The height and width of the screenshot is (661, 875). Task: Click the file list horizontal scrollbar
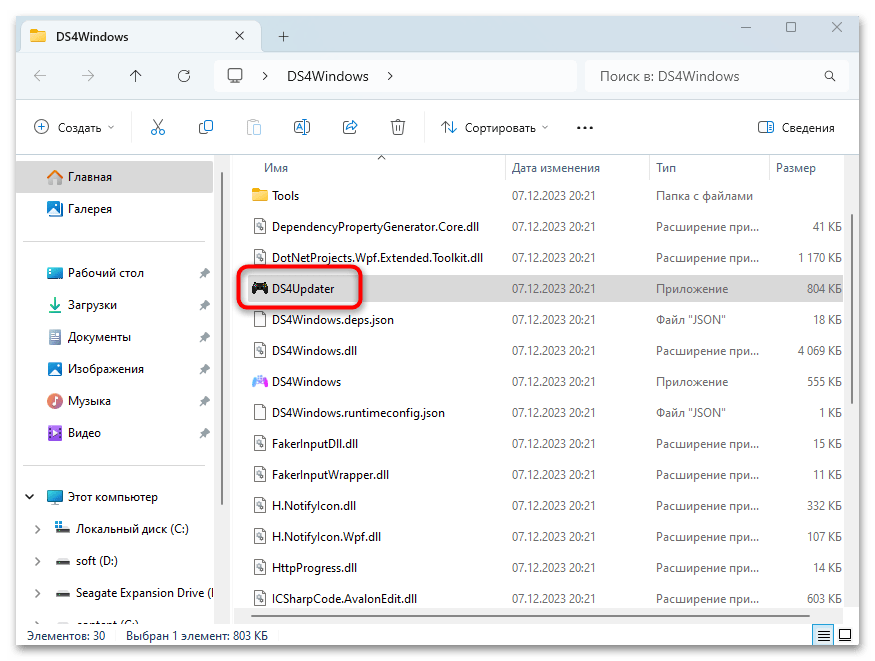click(x=530, y=616)
